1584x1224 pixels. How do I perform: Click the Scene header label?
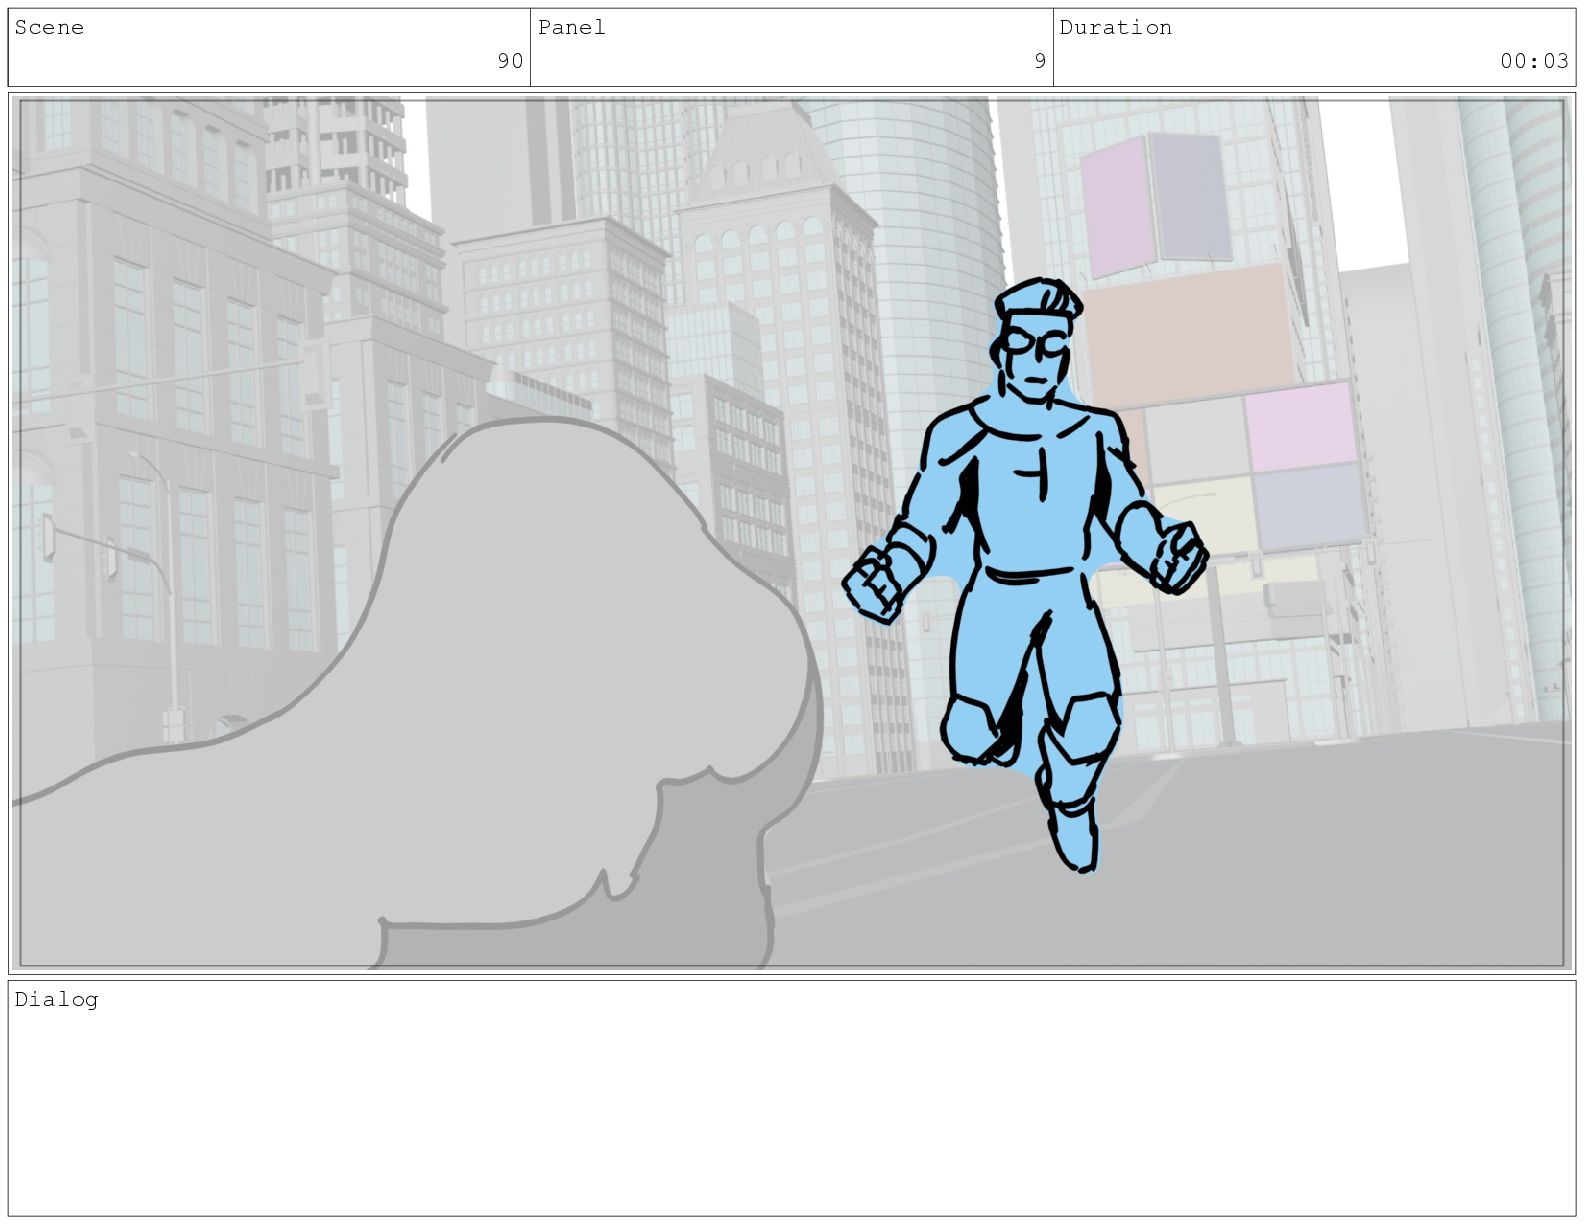click(x=49, y=28)
